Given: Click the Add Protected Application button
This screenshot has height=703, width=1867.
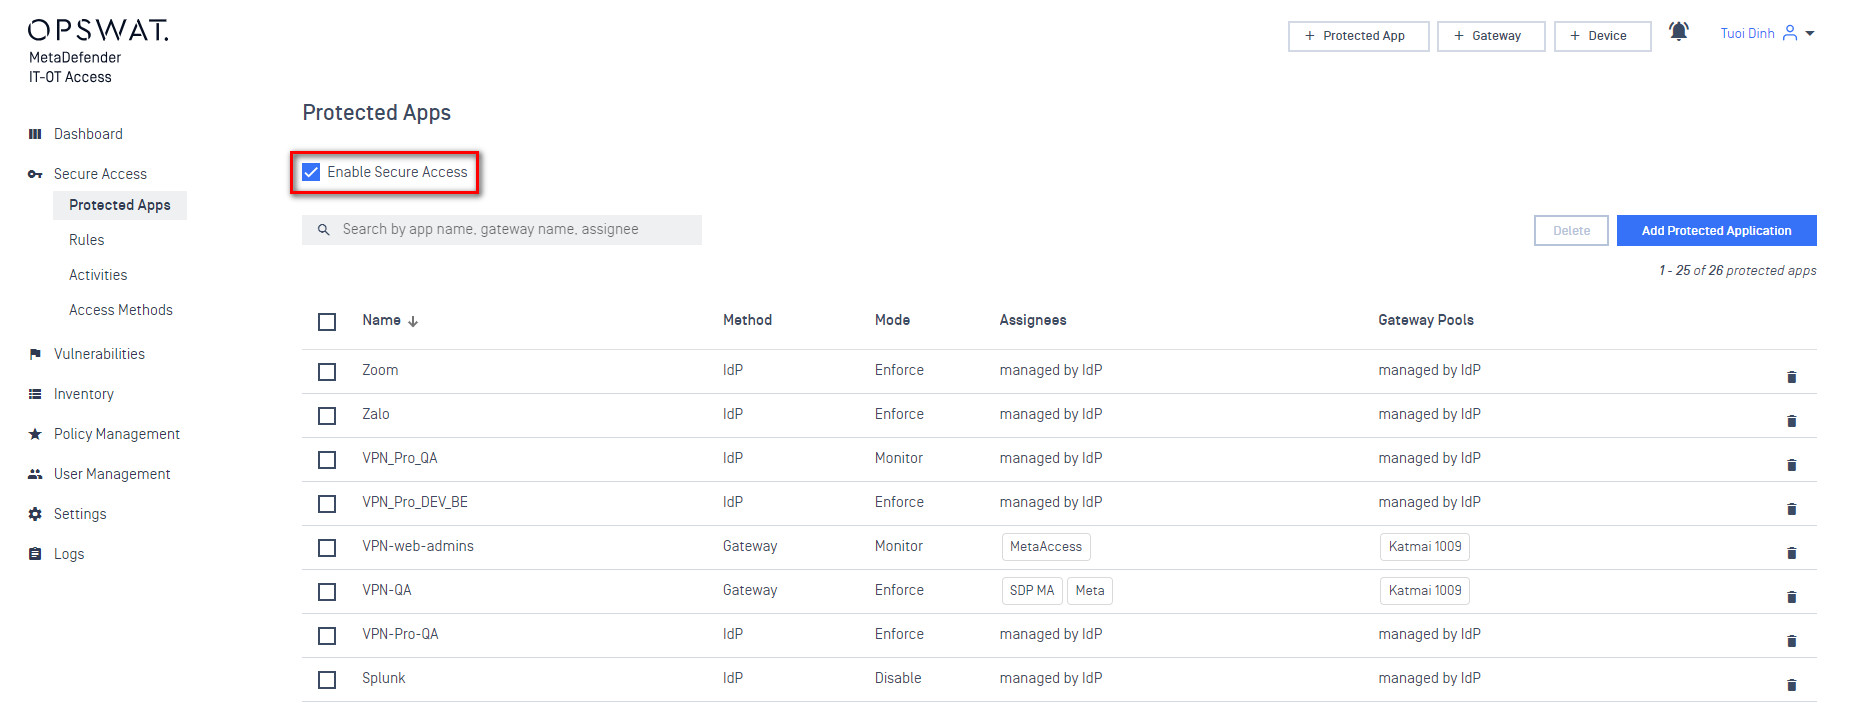Looking at the screenshot, I should (1716, 231).
